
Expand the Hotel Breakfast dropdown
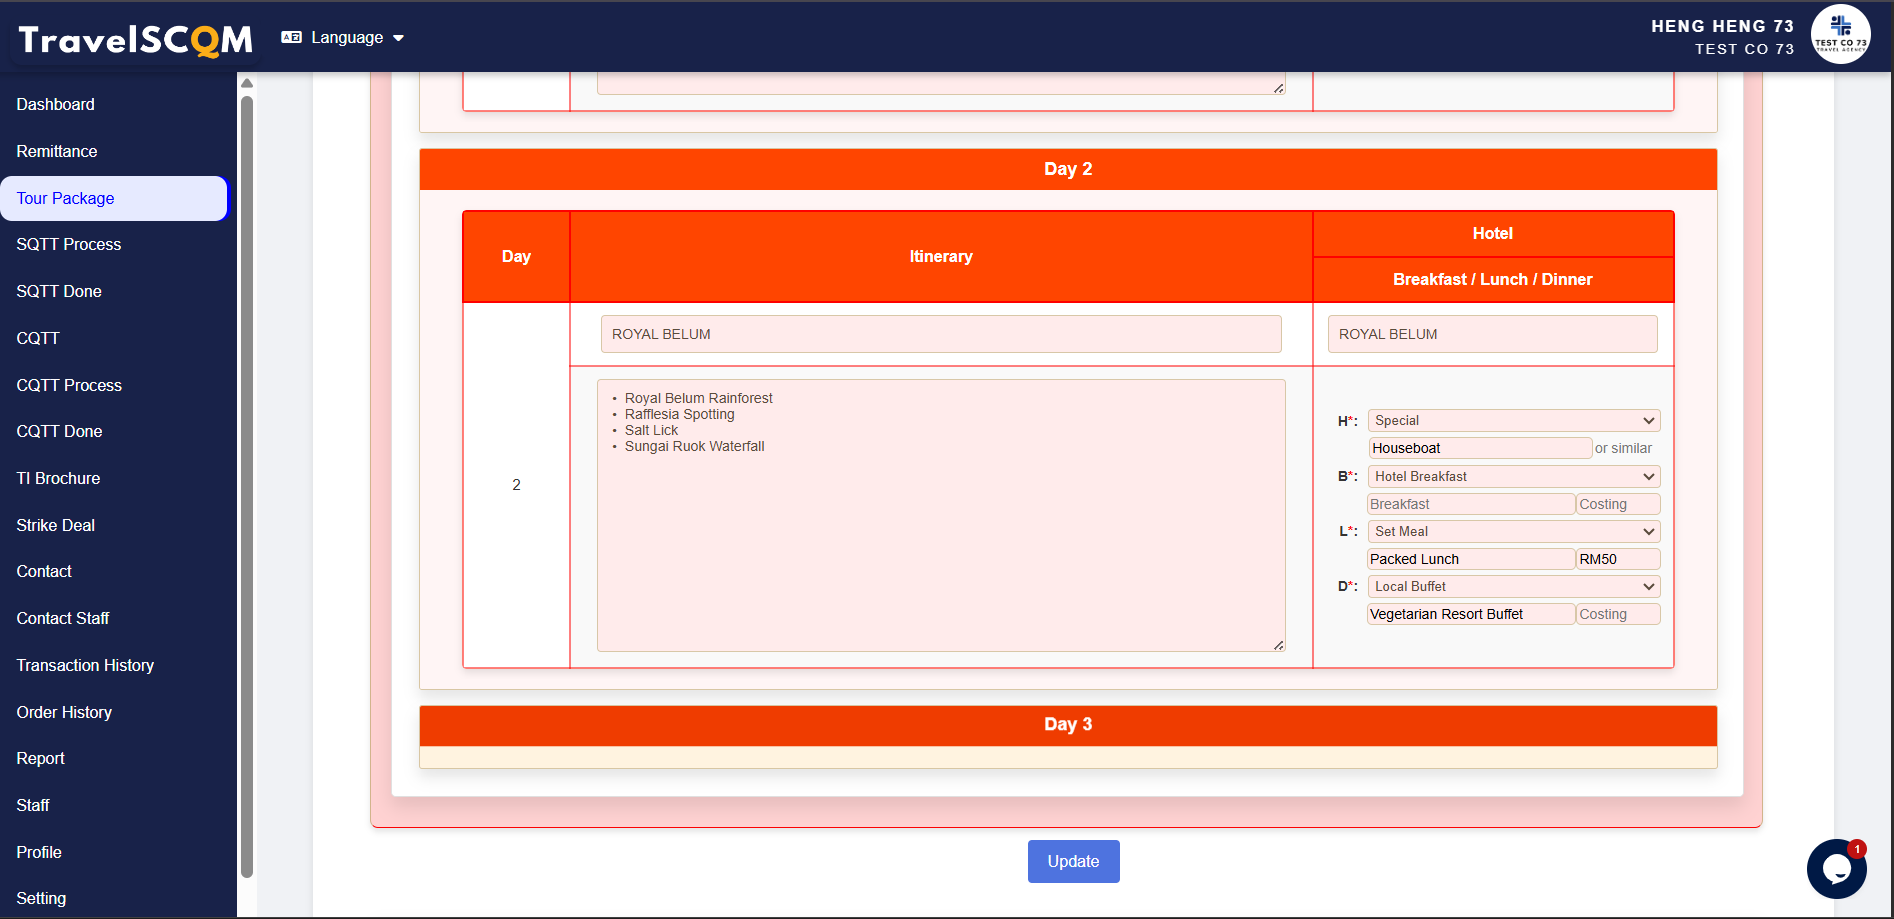pyautogui.click(x=1513, y=477)
